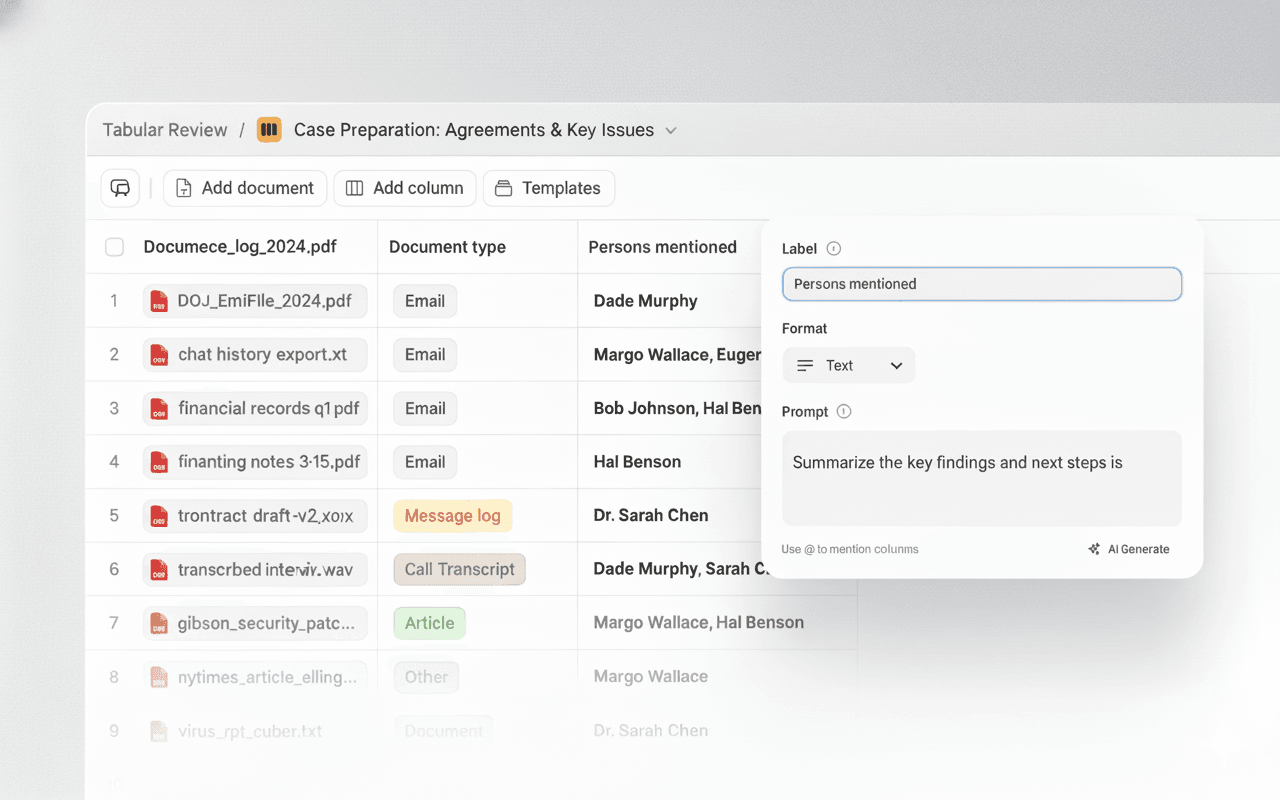Click the Add document button

click(x=244, y=188)
